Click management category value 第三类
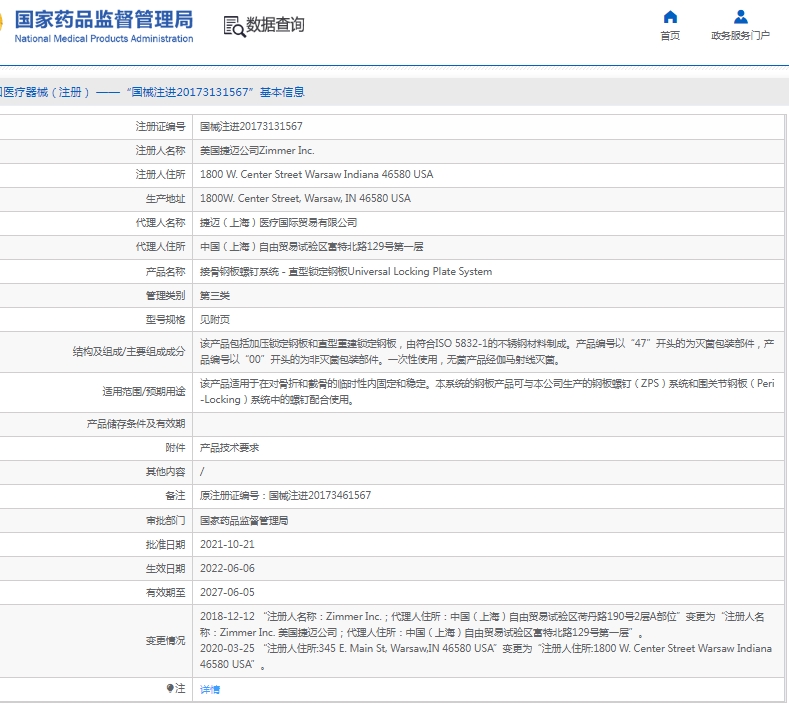Image resolution: width=789 pixels, height=707 pixels. [x=215, y=295]
